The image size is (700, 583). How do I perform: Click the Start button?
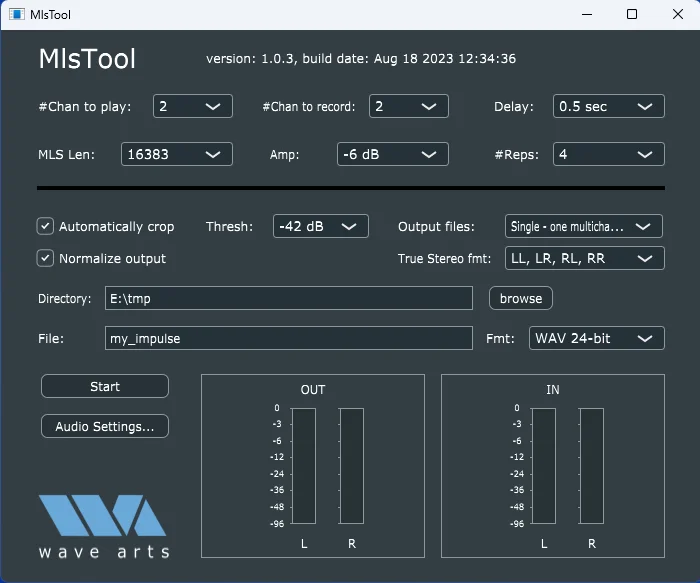coord(105,386)
